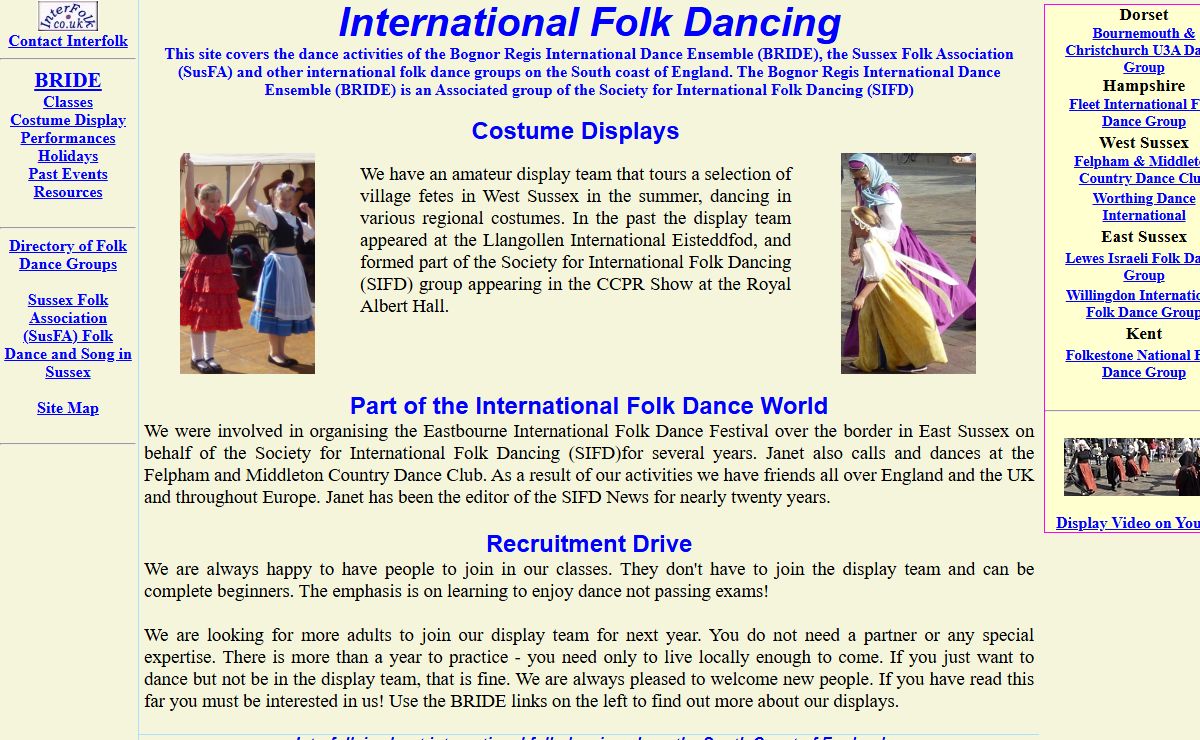Image resolution: width=1200 pixels, height=740 pixels.
Task: Open the Sussex Folk Association (SusFA) link
Action: 68,336
